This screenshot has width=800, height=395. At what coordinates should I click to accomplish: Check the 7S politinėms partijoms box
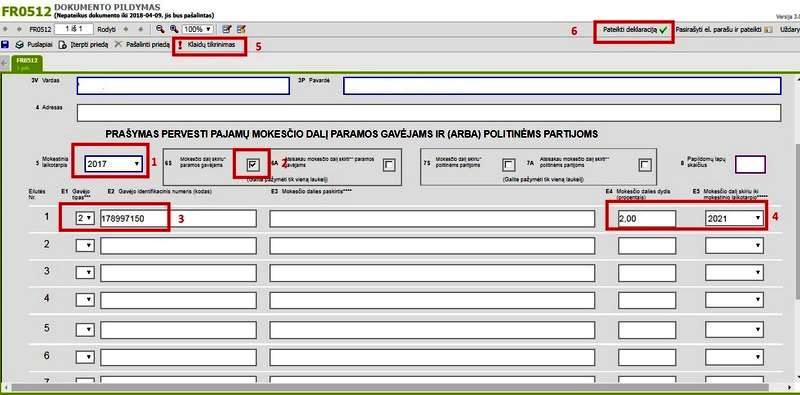[x=508, y=164]
